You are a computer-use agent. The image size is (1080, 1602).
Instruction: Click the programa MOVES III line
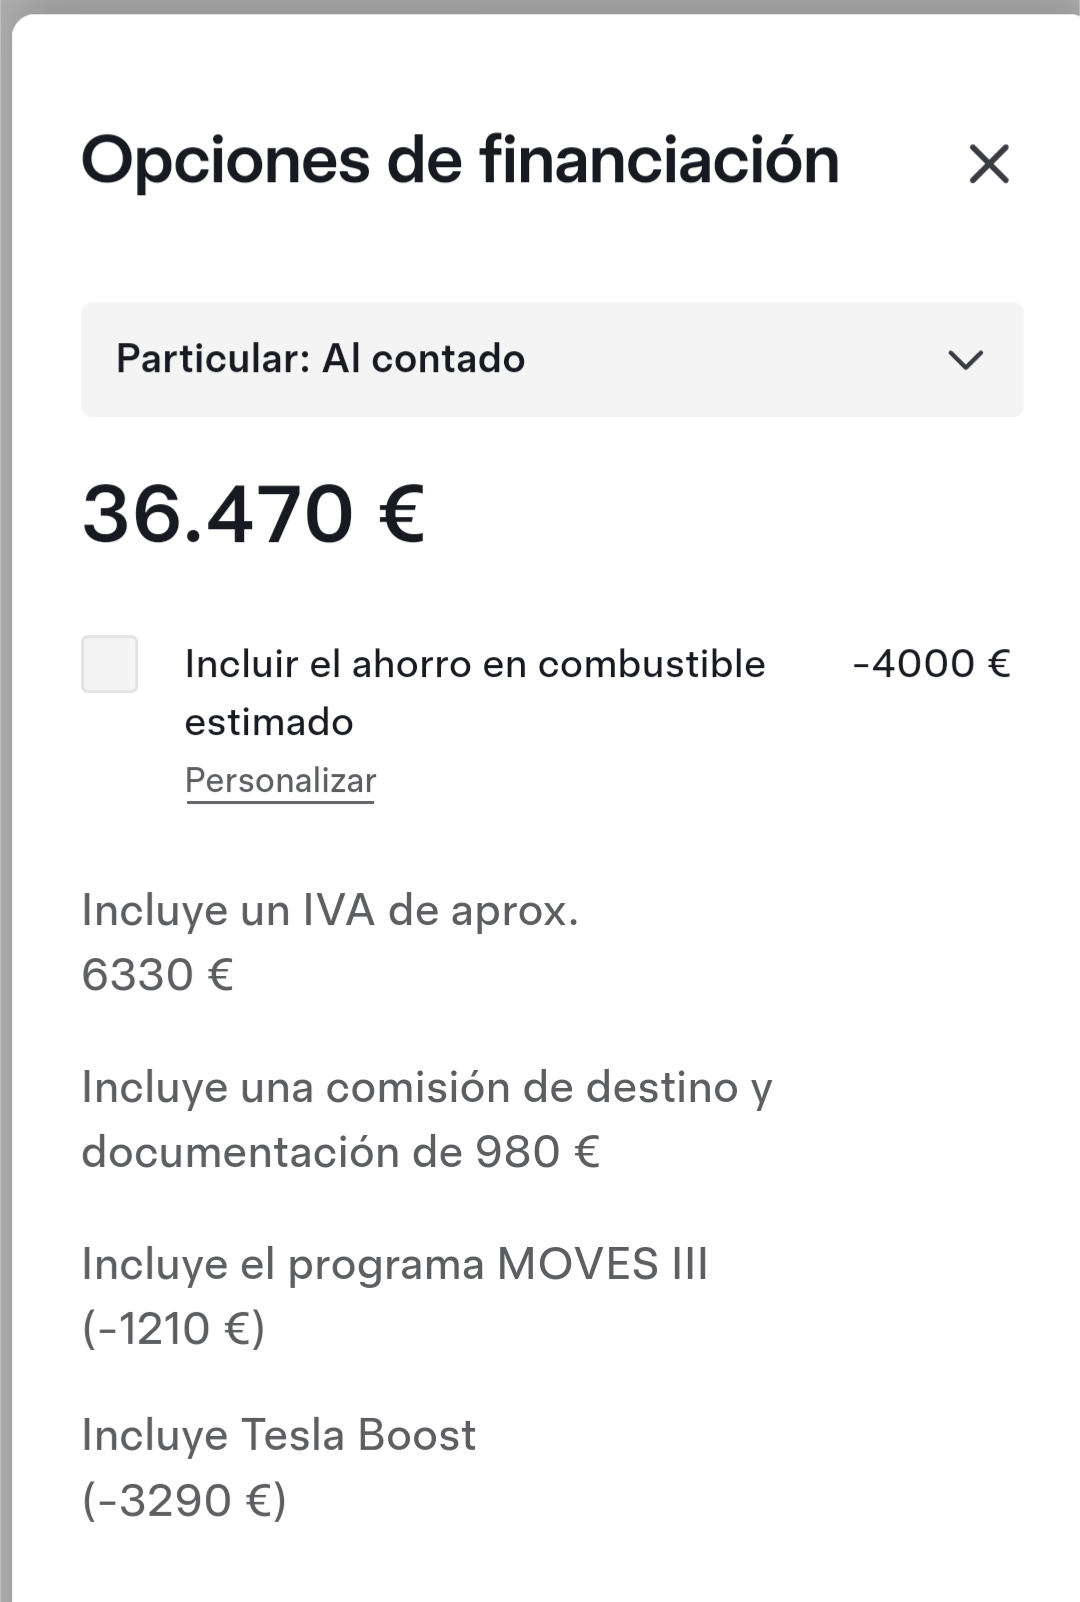click(395, 1265)
